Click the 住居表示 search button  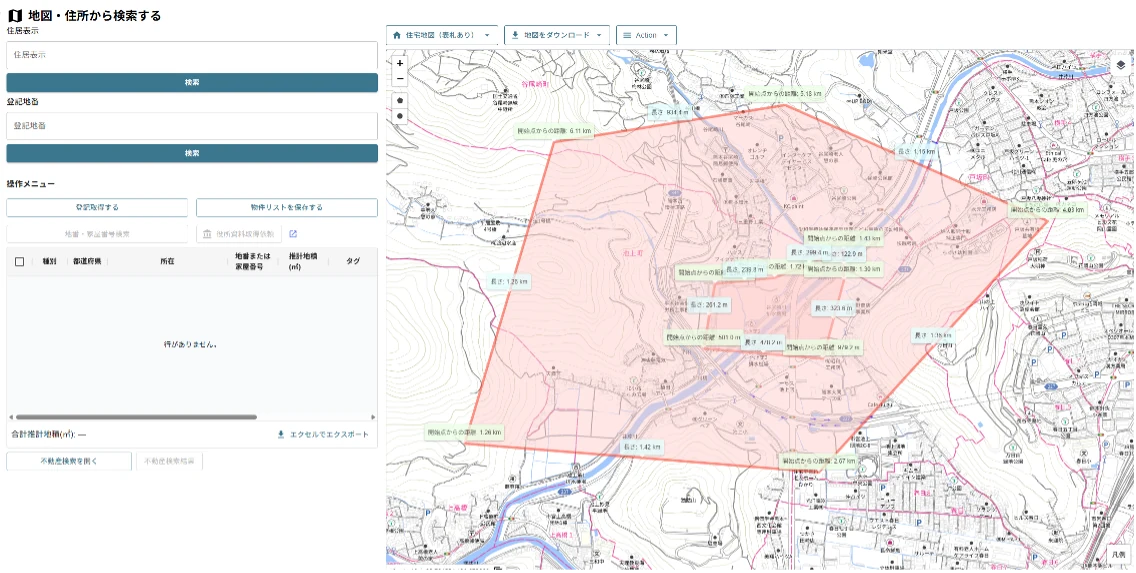(x=192, y=83)
